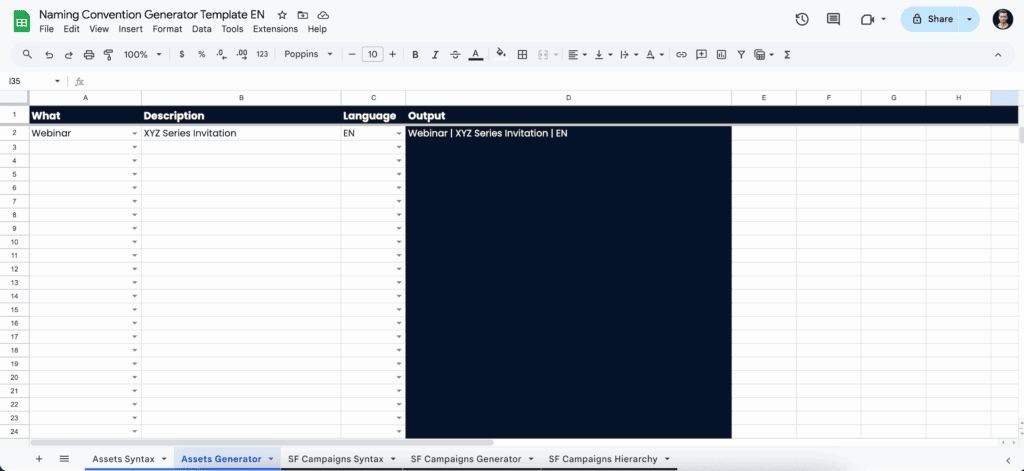This screenshot has width=1024, height=471.
Task: Open the File menu
Action: click(46, 29)
